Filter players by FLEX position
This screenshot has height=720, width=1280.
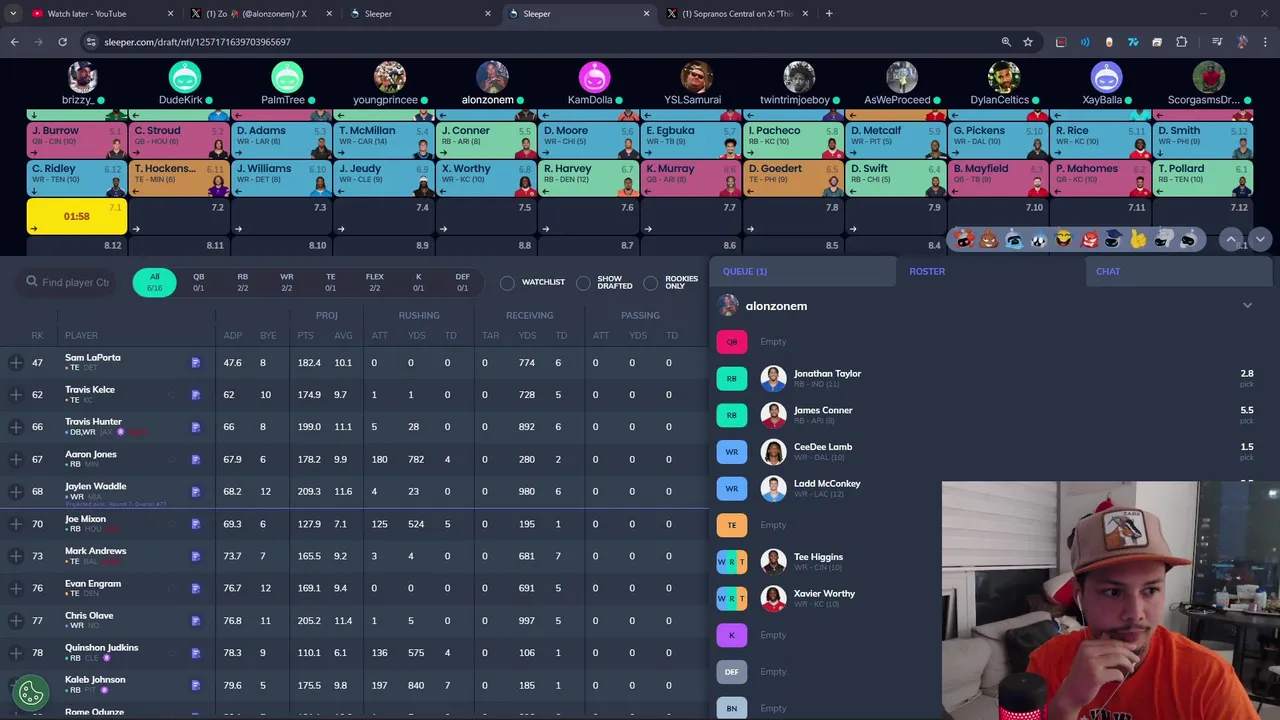[374, 283]
